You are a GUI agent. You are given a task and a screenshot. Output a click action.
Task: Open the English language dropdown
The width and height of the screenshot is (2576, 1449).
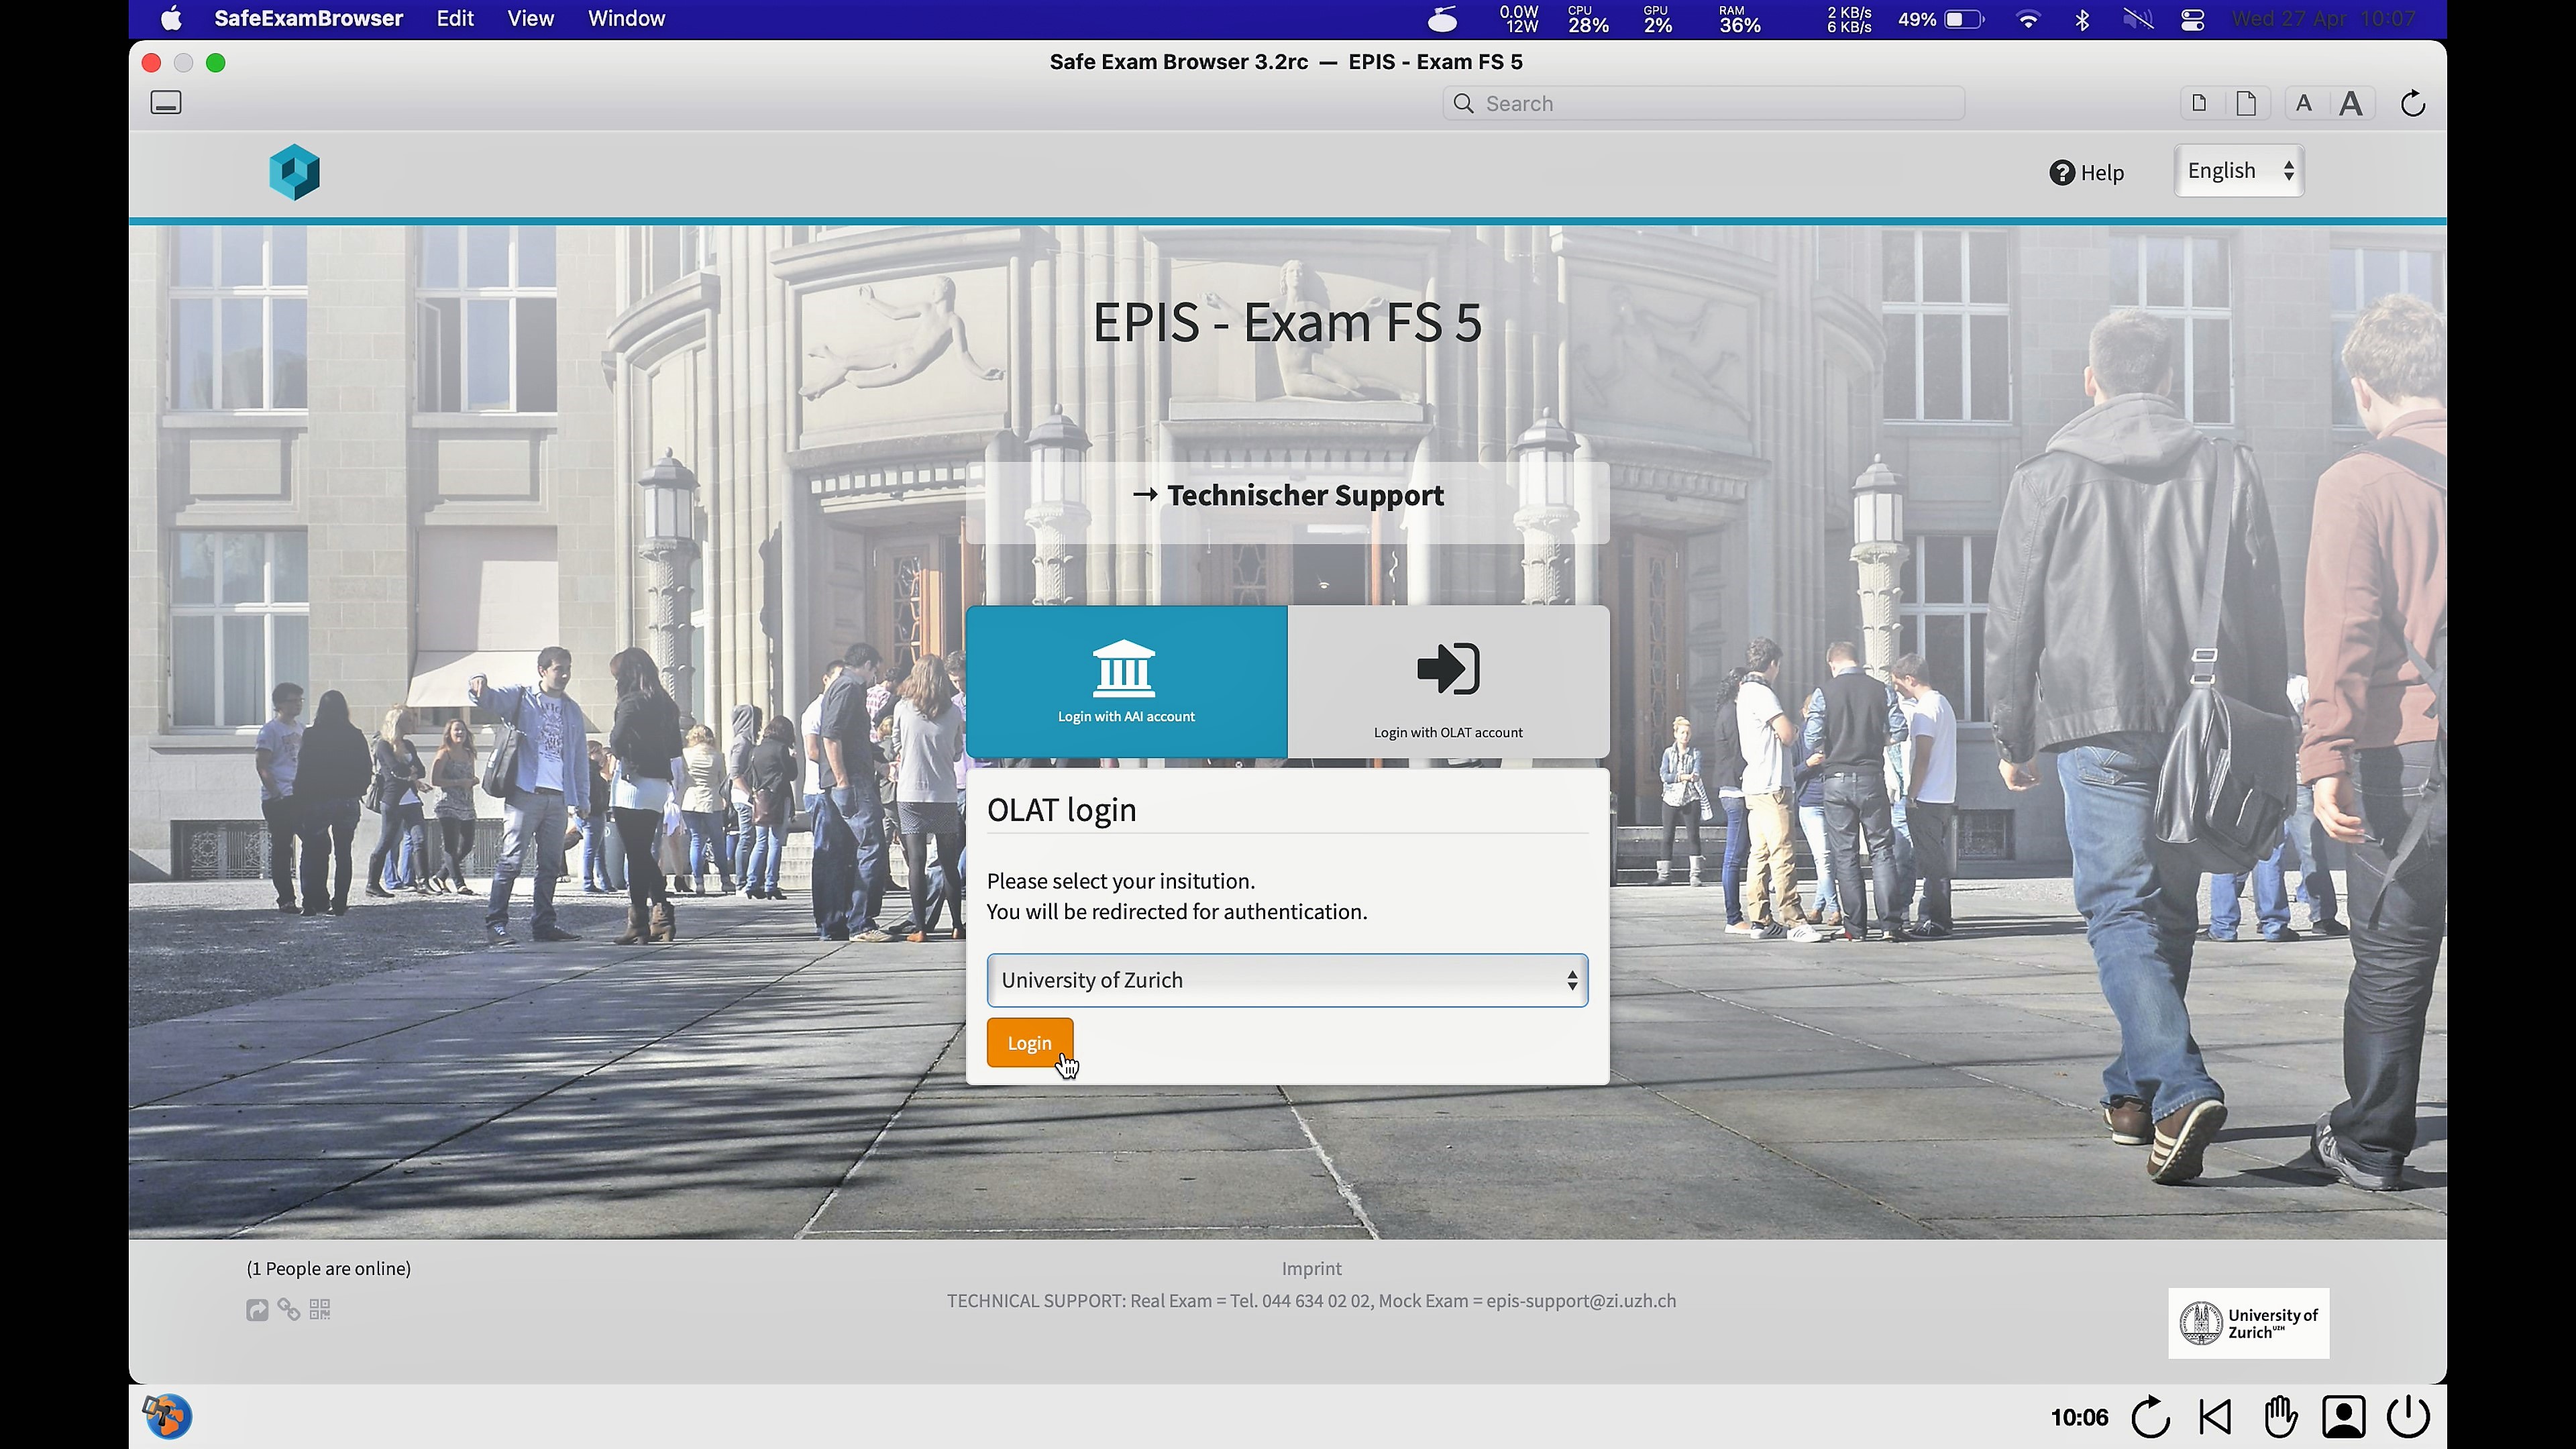(2239, 171)
